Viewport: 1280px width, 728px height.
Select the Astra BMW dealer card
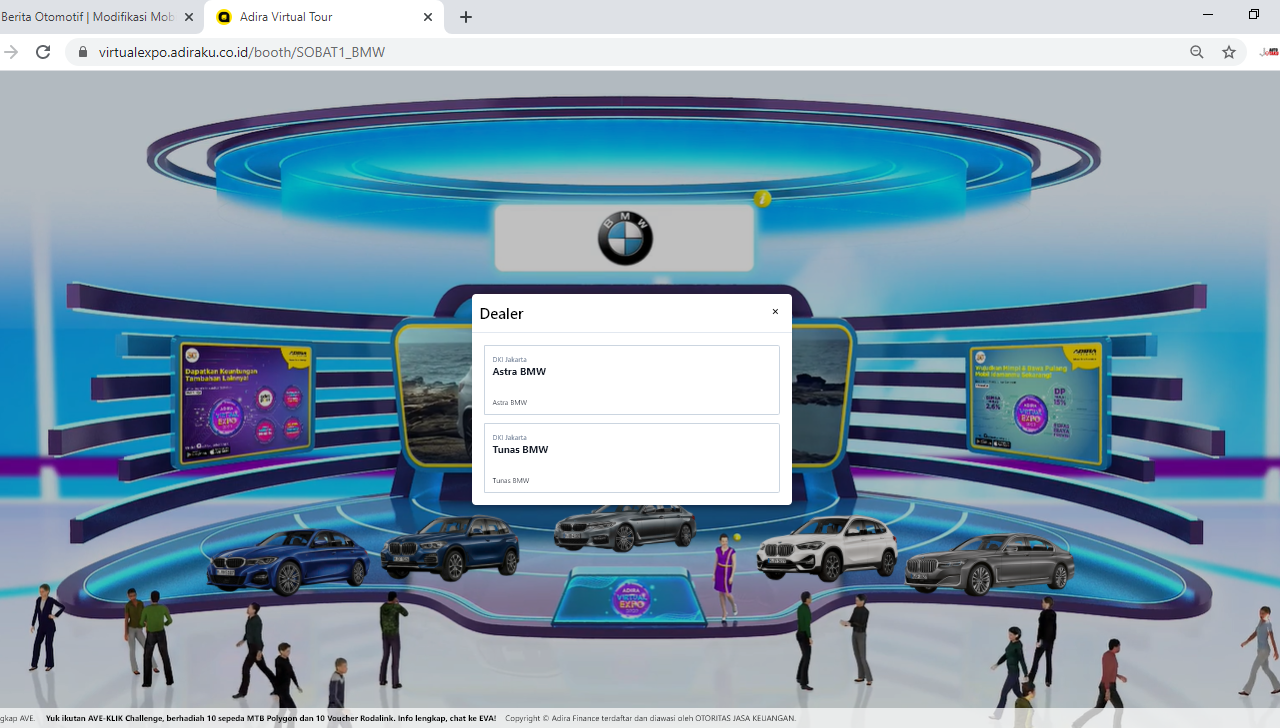click(x=631, y=380)
